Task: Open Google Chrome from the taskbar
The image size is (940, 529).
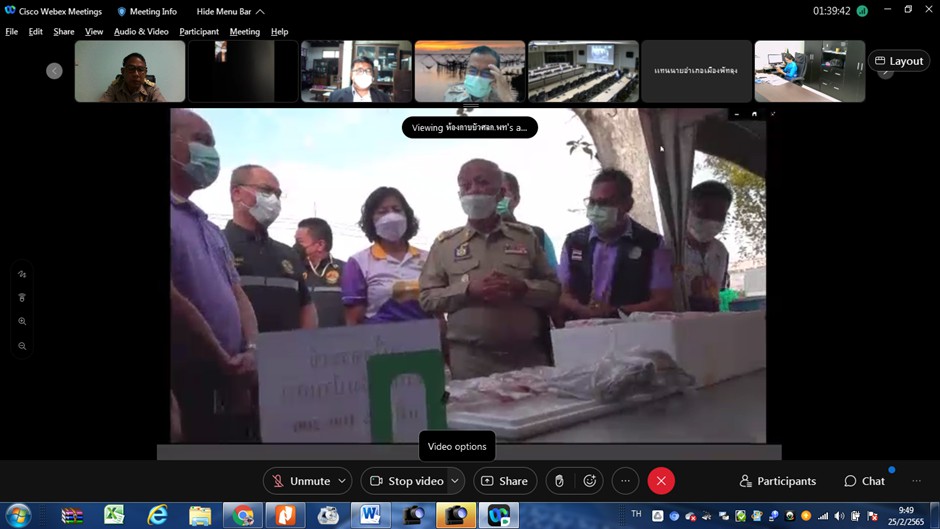Action: coord(243,515)
